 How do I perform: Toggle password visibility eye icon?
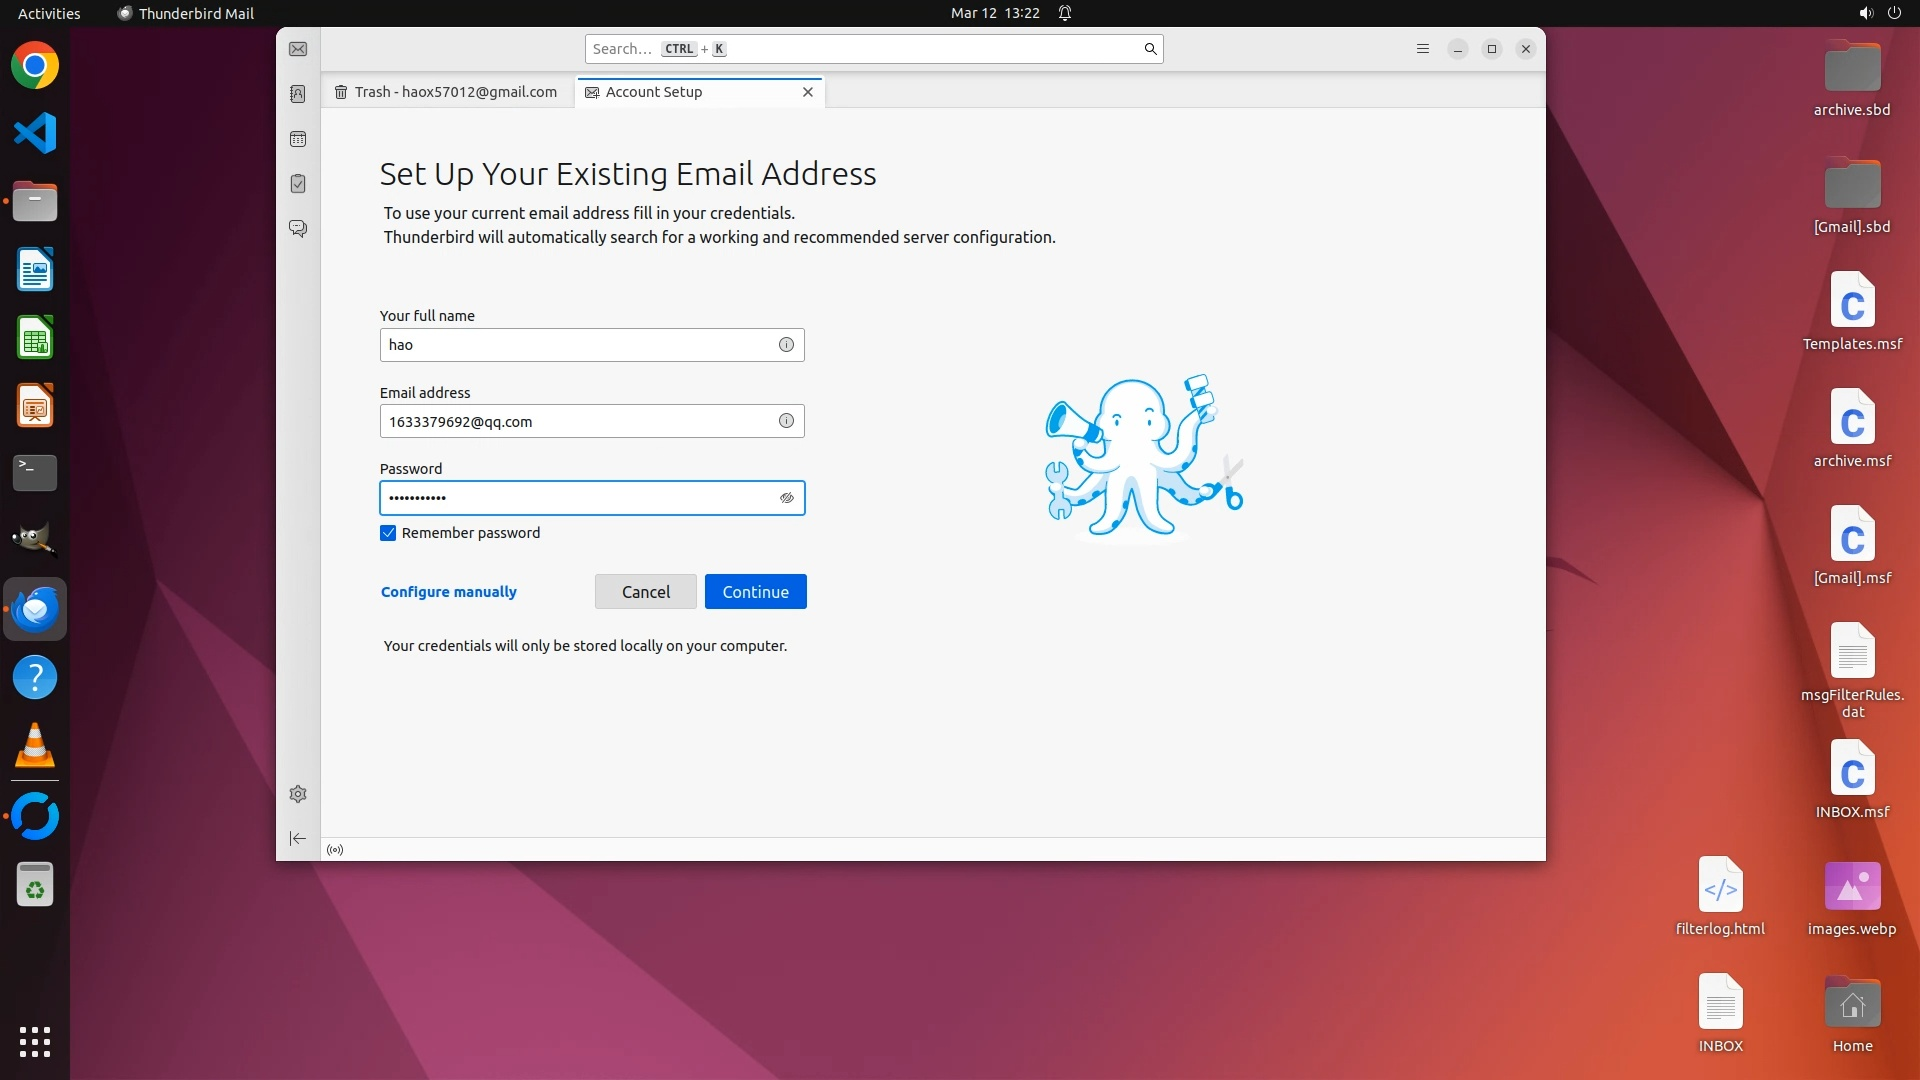coord(787,498)
